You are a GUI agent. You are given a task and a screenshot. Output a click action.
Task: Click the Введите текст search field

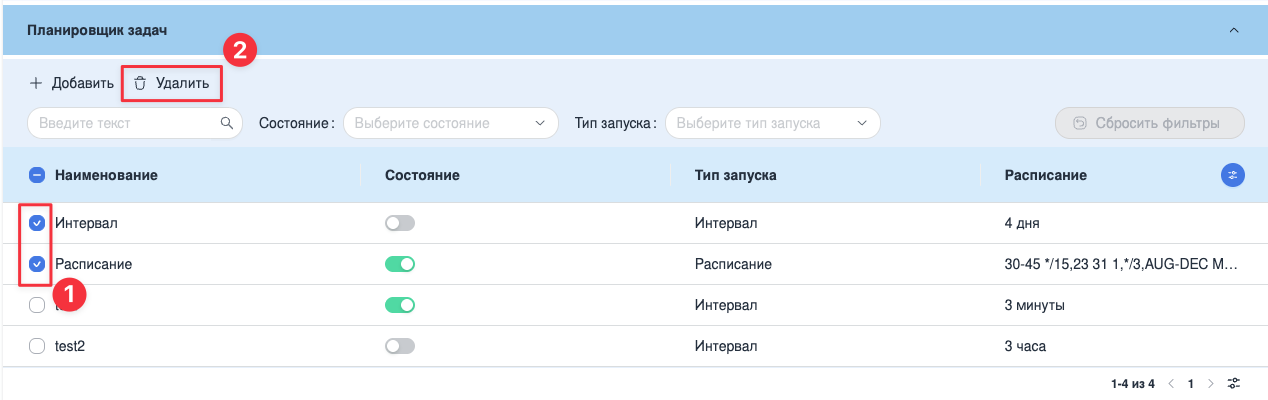[x=135, y=123]
